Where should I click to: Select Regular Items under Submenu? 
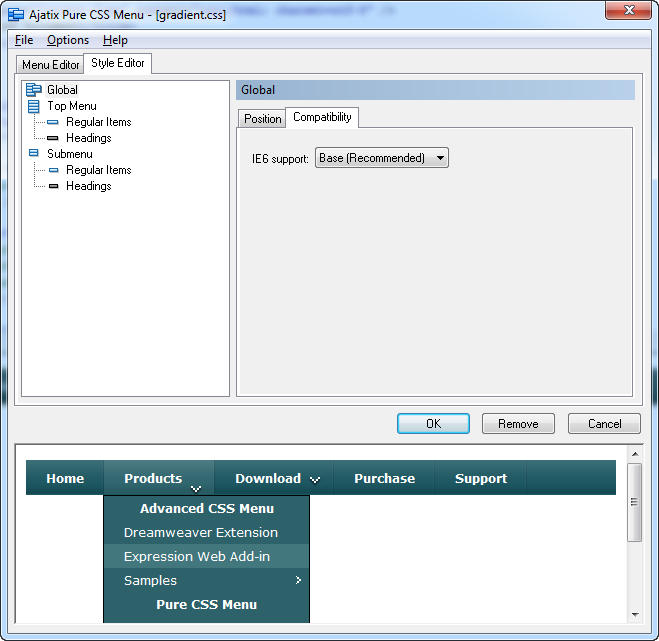click(99, 170)
